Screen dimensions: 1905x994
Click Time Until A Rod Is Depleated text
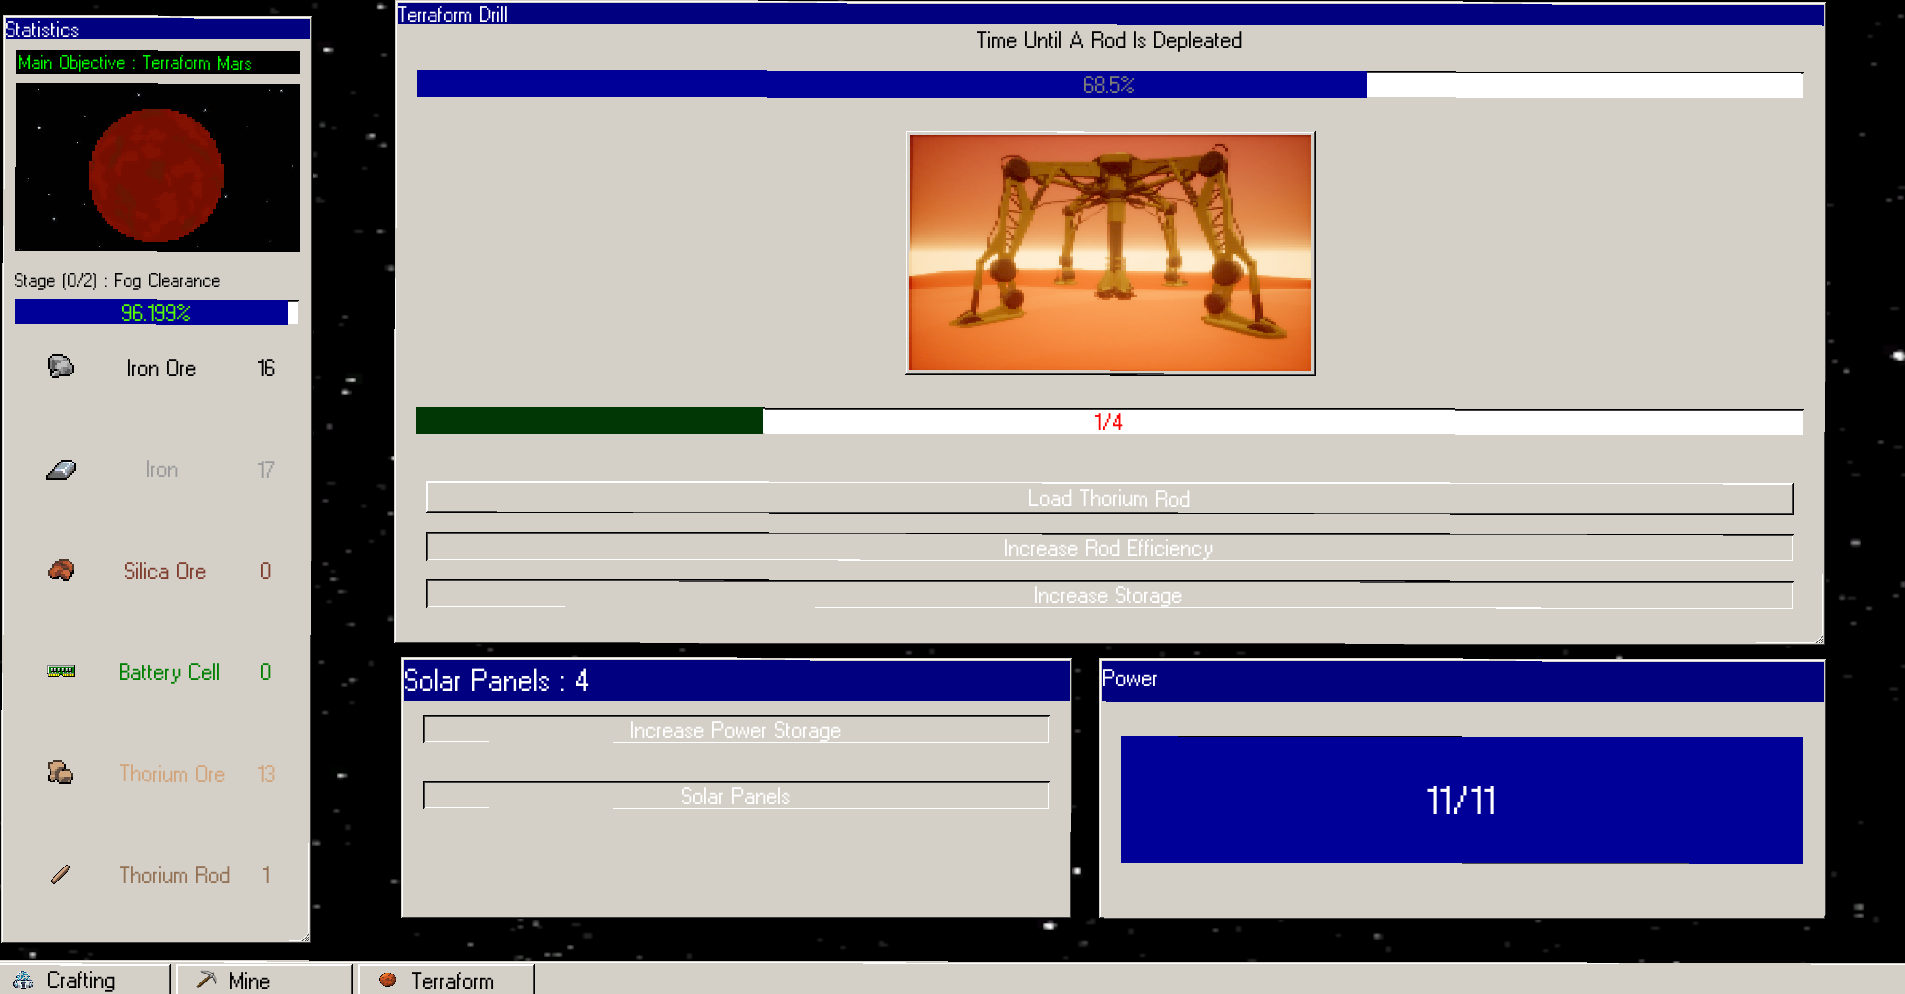[x=1109, y=40]
